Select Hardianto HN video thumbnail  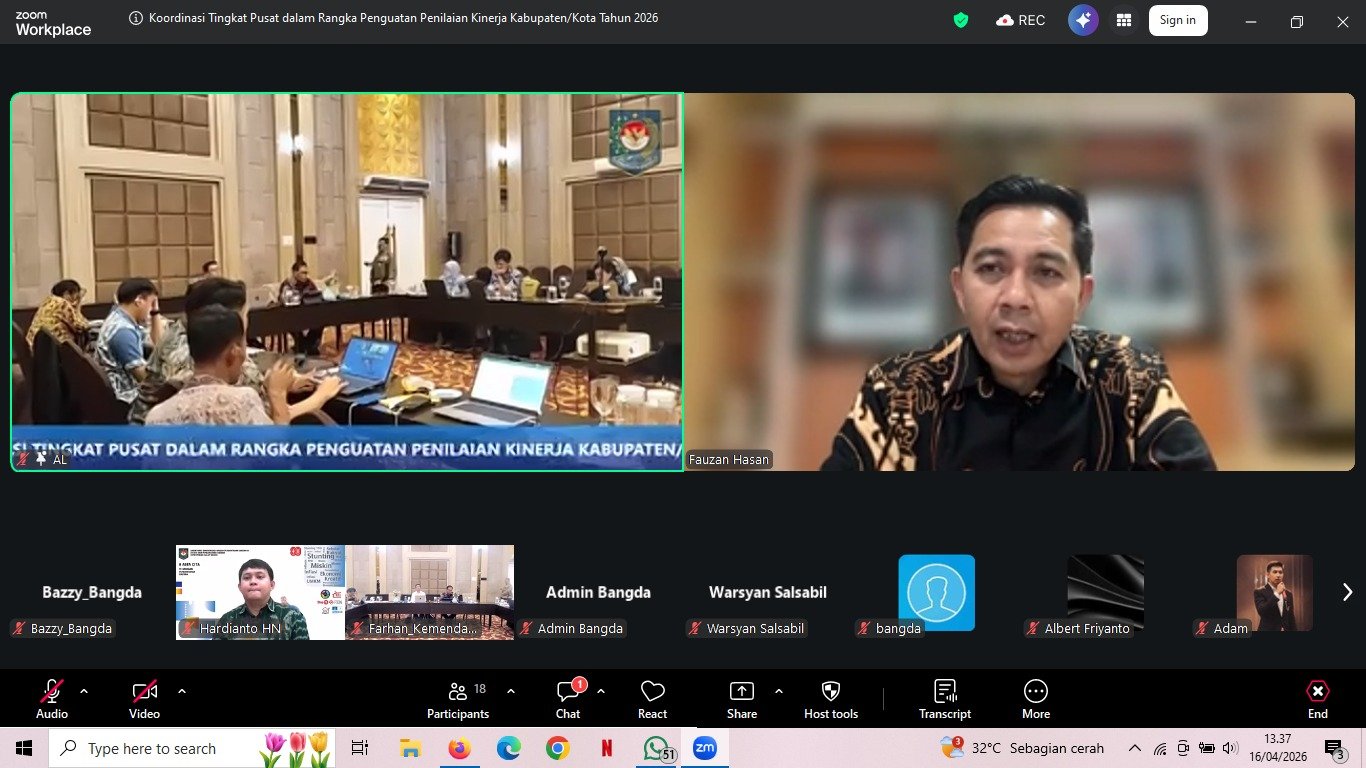coord(260,590)
